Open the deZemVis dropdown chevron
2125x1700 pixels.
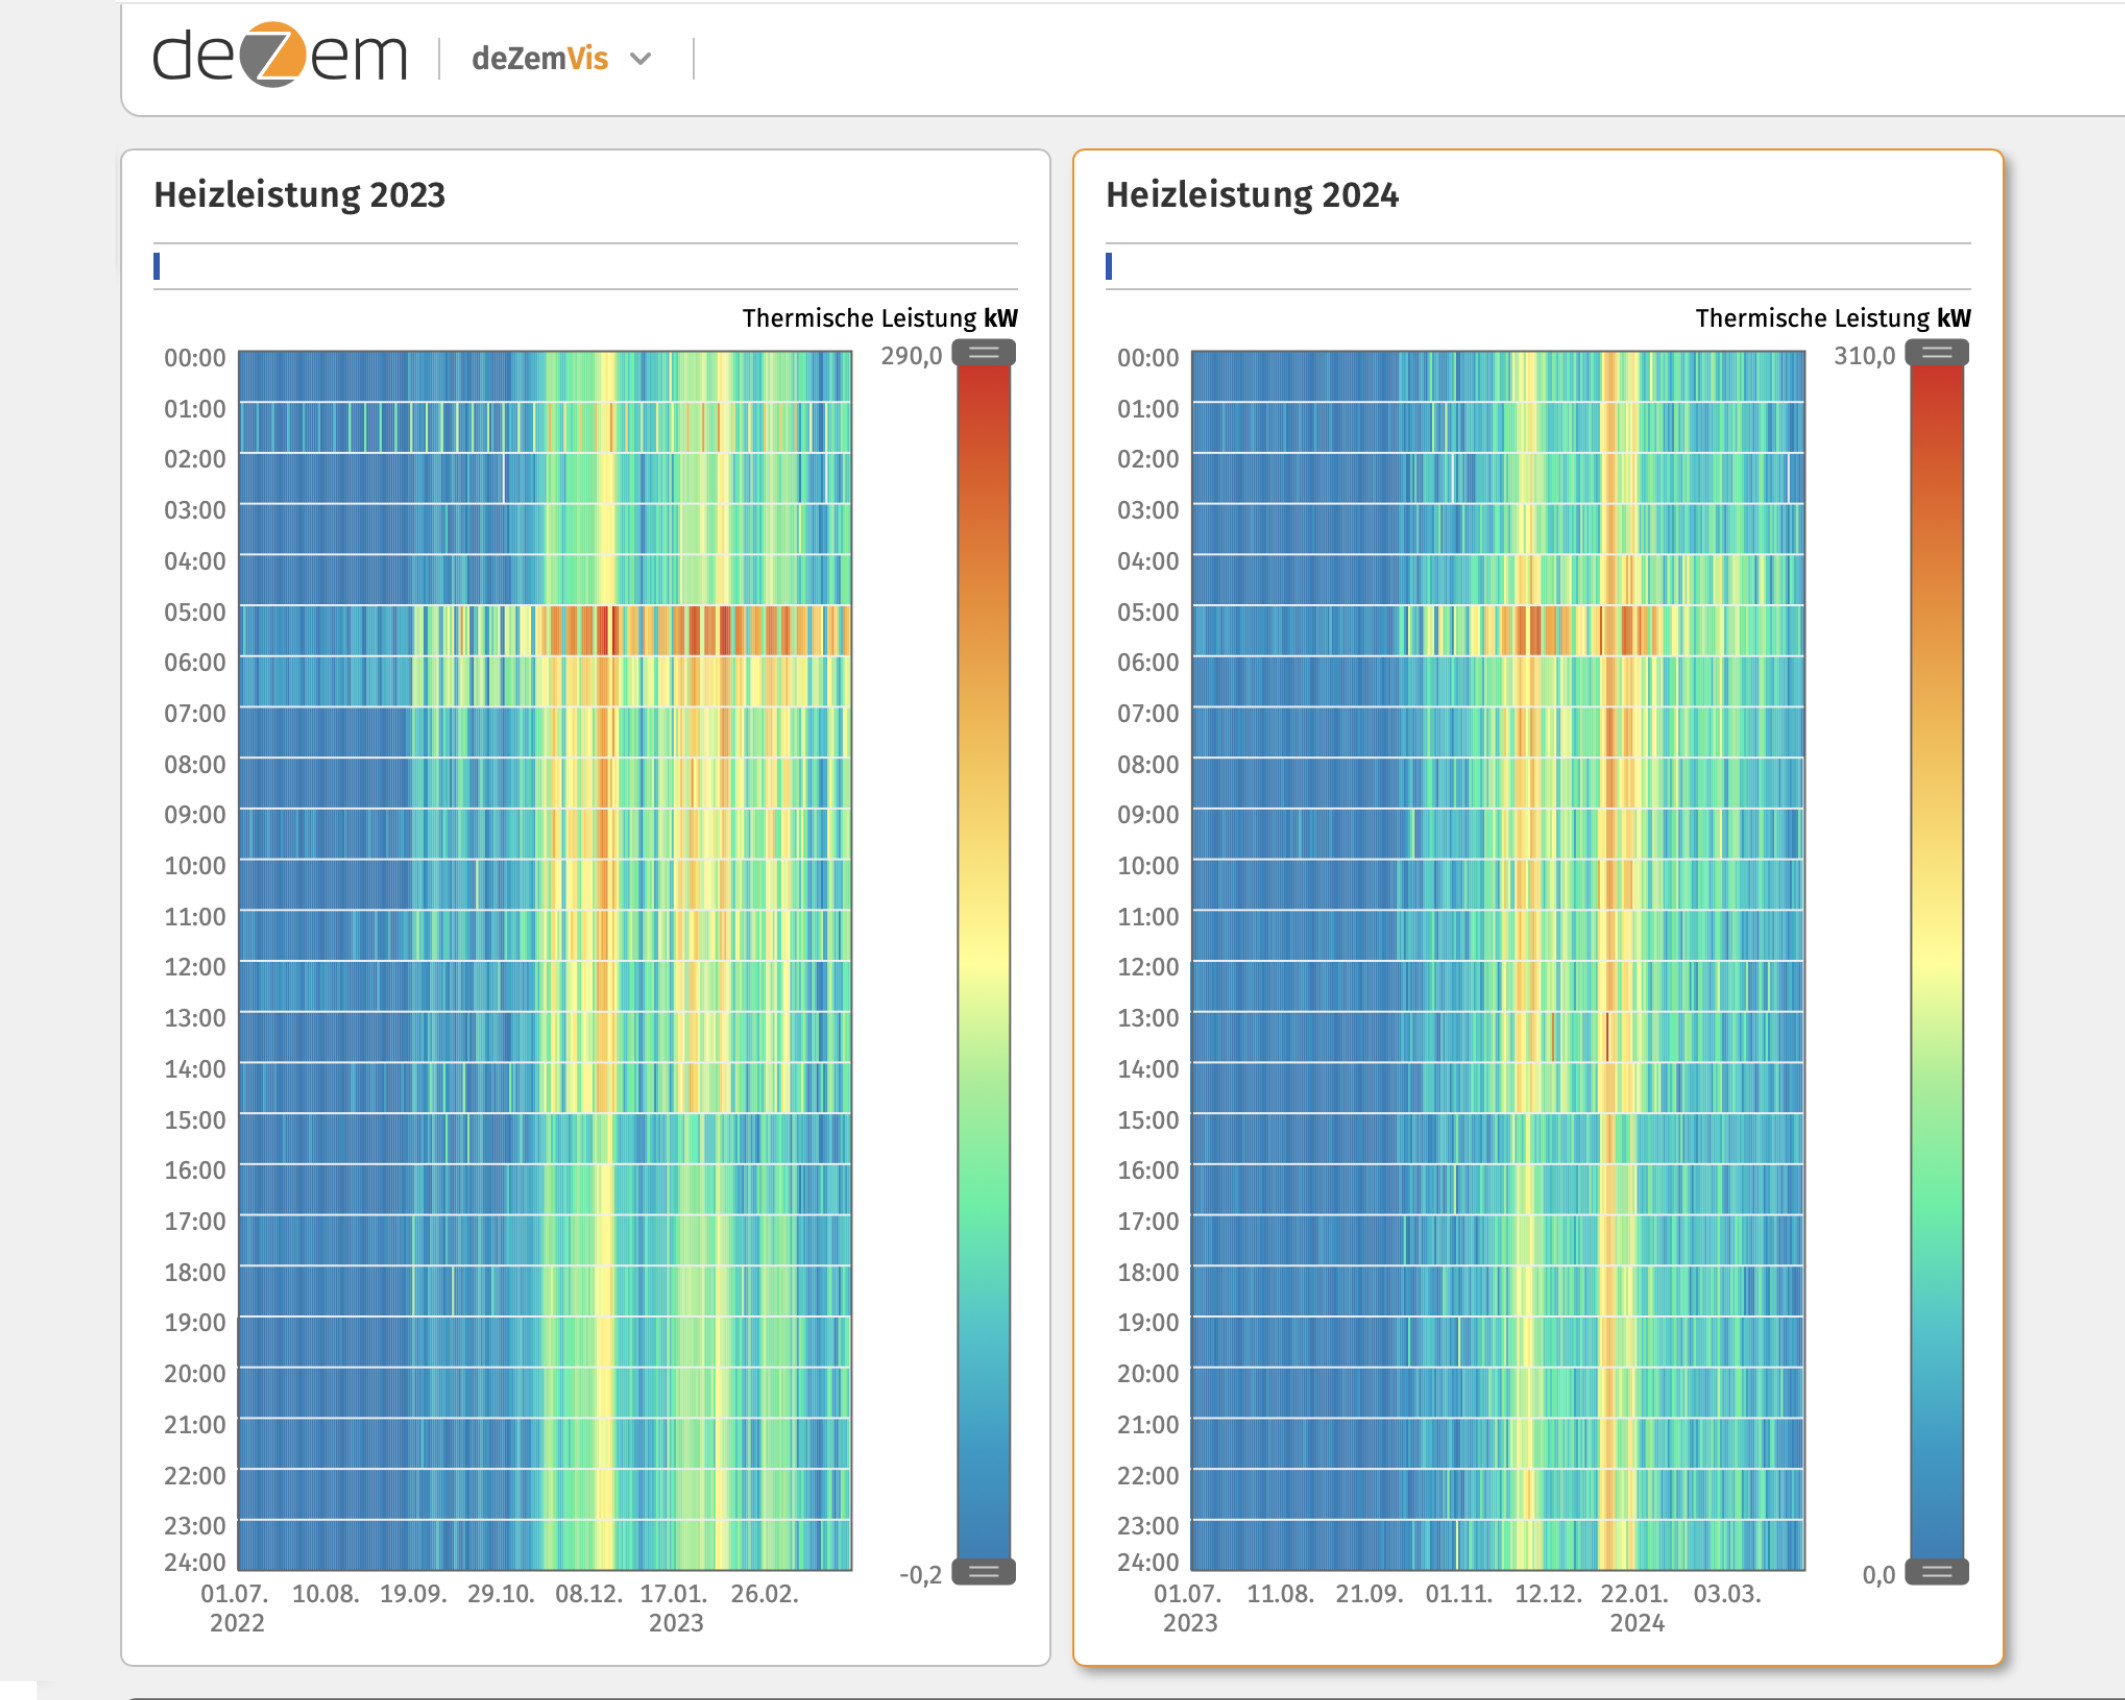point(641,59)
